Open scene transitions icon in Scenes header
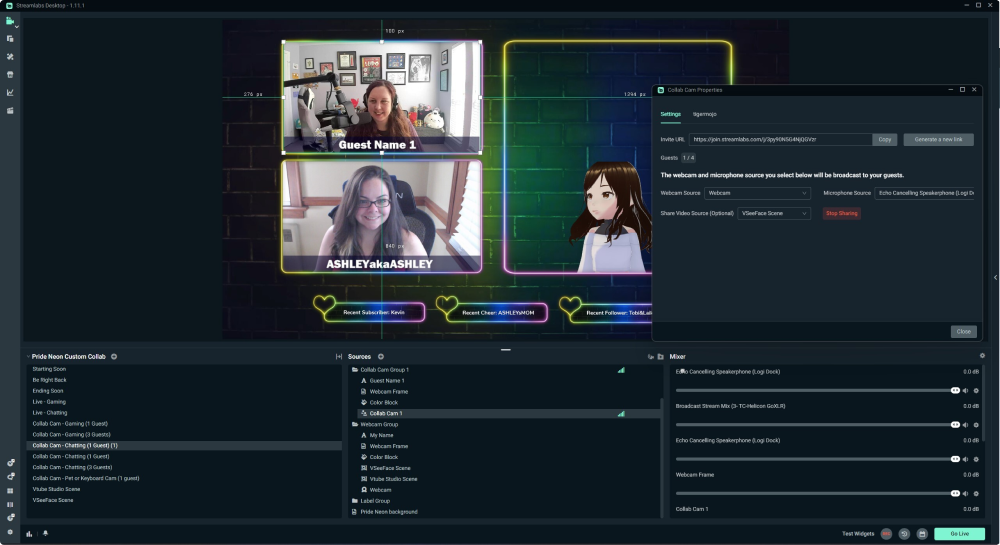Viewport: 1000px width, 545px height. pyautogui.click(x=339, y=356)
